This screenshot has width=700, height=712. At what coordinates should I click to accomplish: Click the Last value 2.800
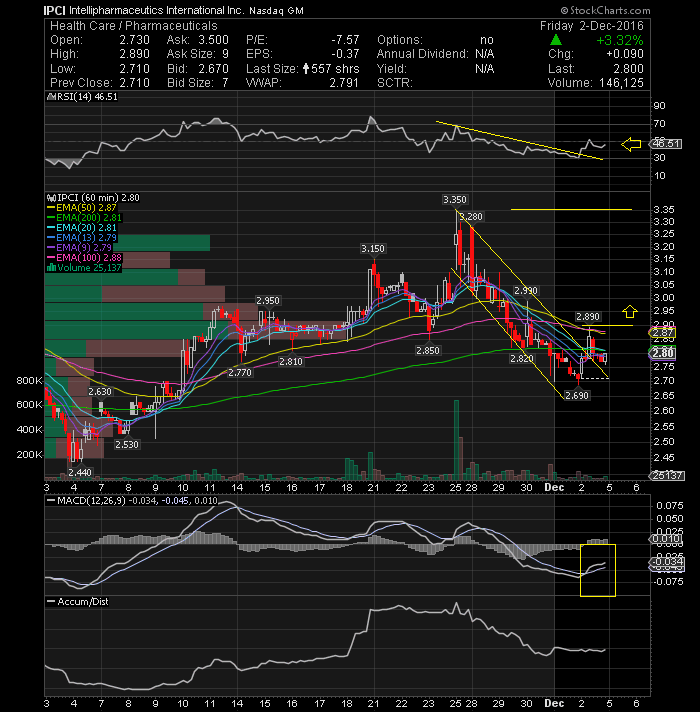point(629,69)
